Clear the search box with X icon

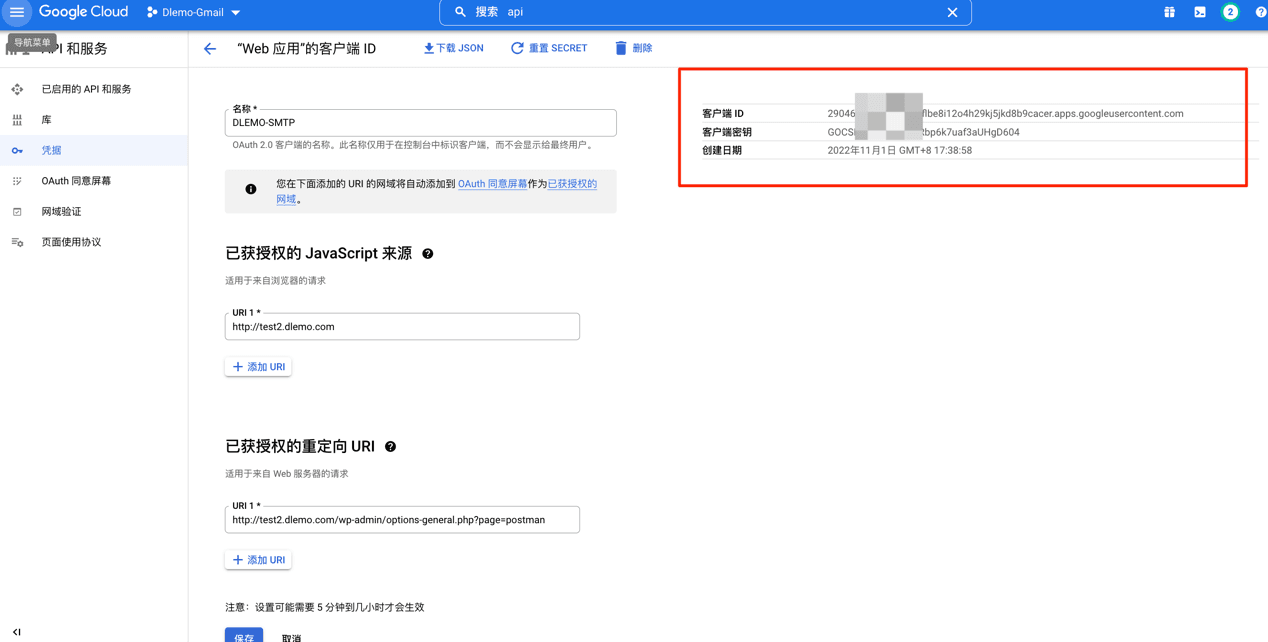tap(952, 13)
